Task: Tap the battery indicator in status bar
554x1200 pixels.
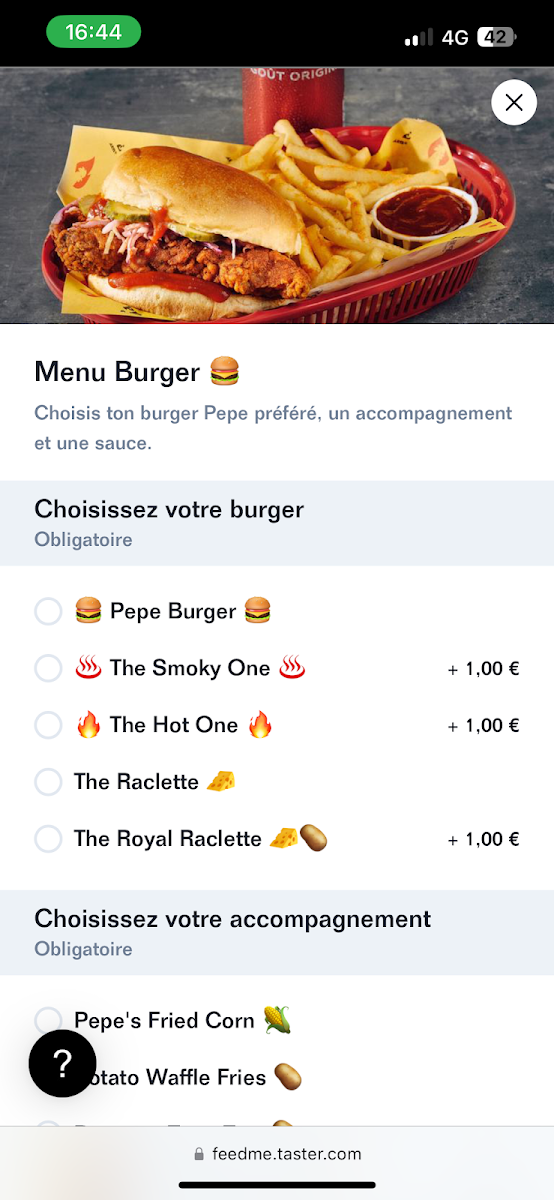Action: (x=497, y=37)
